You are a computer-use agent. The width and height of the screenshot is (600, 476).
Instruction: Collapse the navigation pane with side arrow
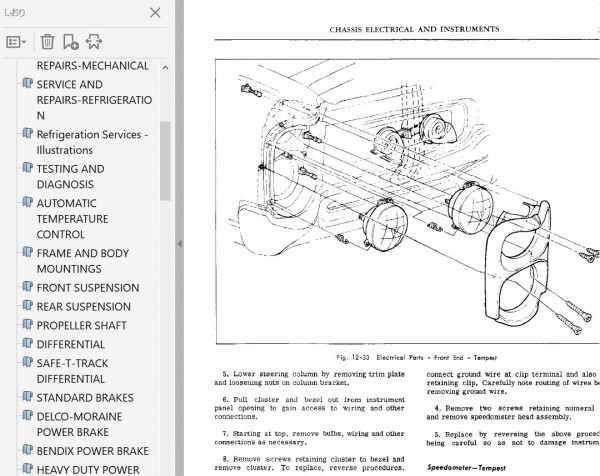(x=179, y=244)
